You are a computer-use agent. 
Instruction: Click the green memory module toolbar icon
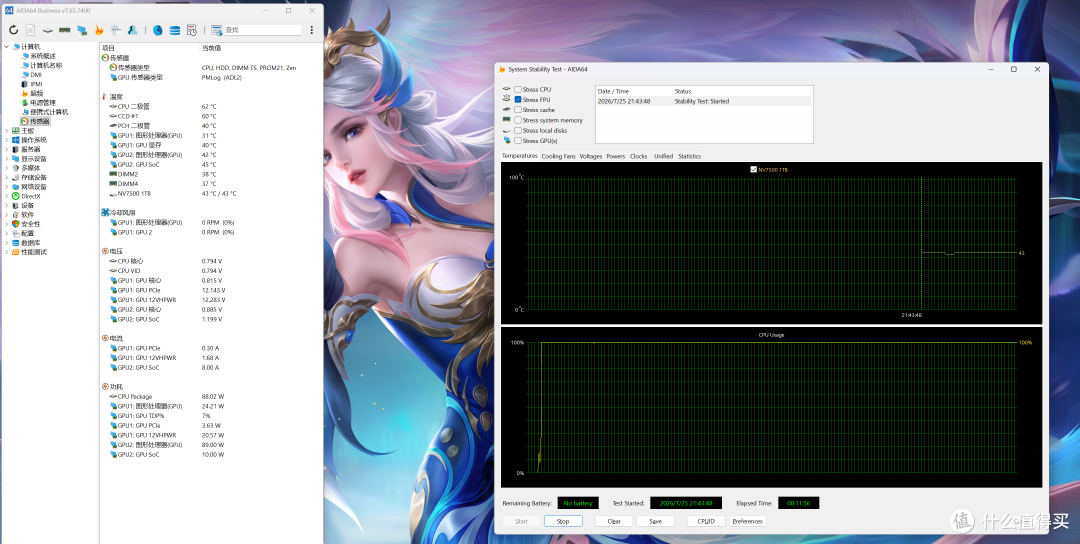65,30
